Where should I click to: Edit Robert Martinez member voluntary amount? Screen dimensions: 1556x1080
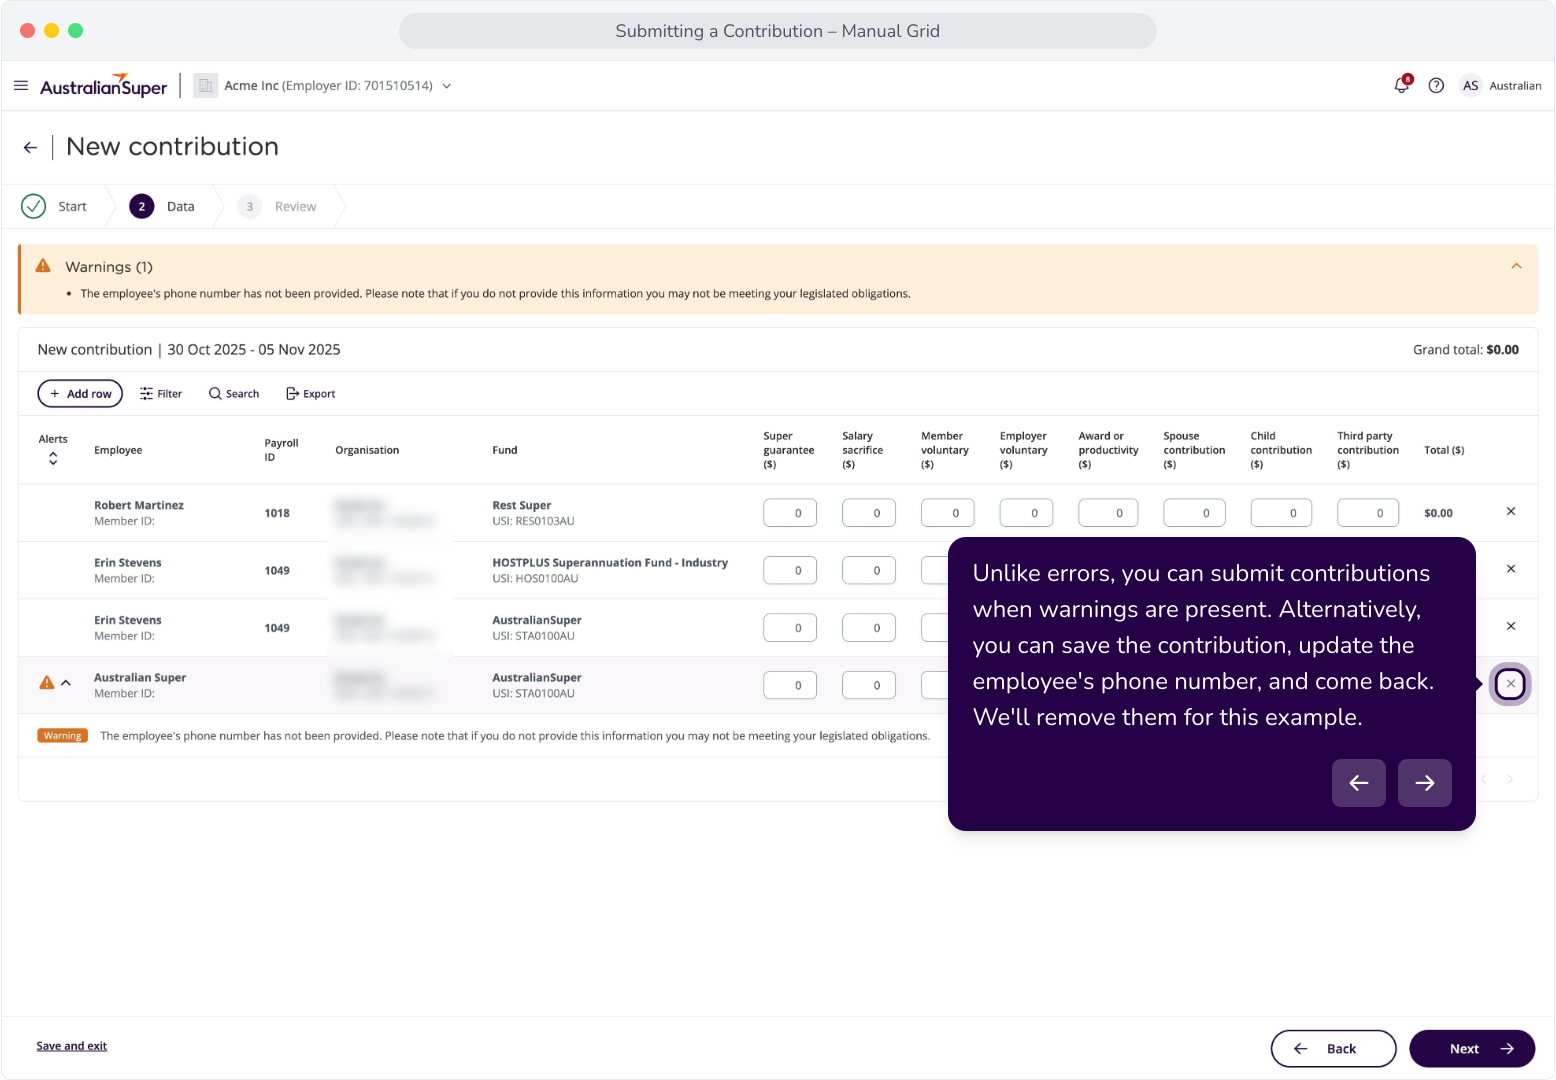(948, 513)
